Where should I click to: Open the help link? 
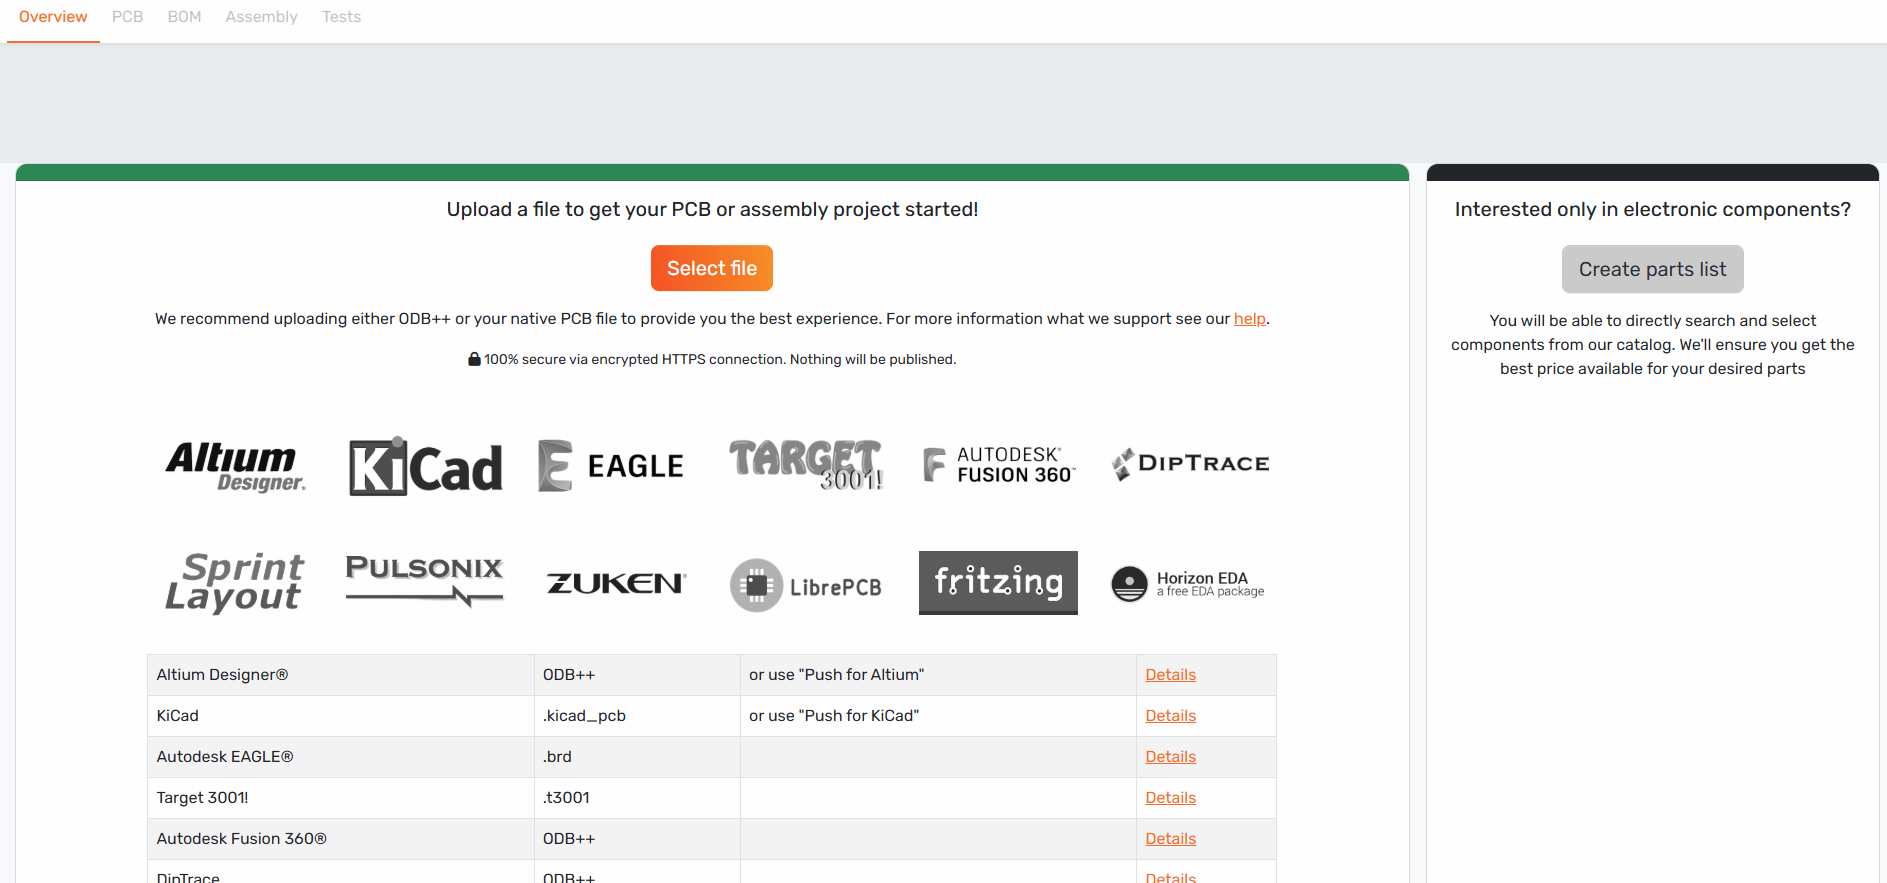(x=1249, y=319)
